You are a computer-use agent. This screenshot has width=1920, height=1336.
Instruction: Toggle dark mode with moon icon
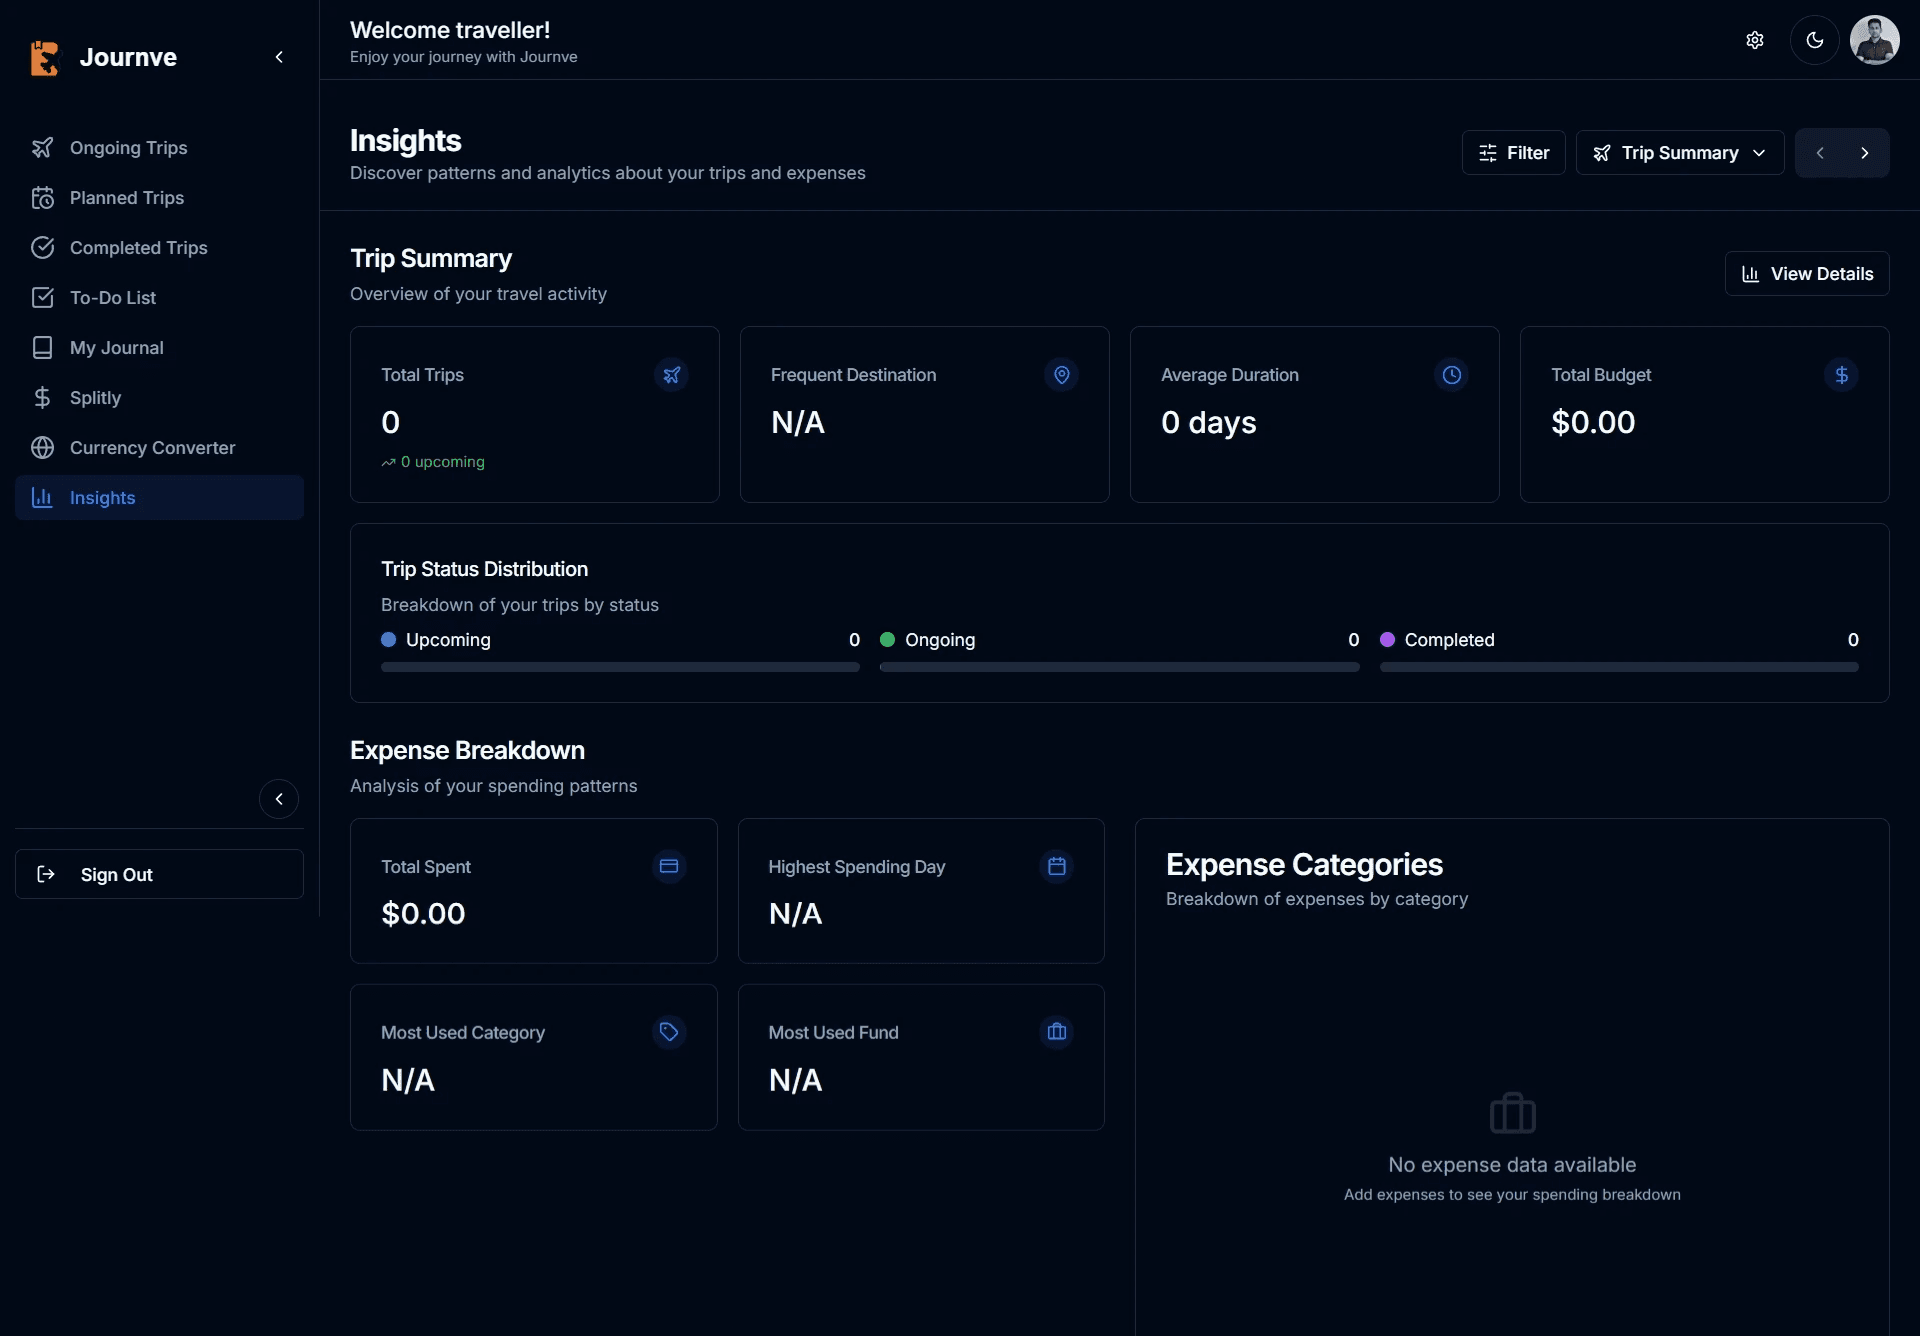[x=1815, y=40]
